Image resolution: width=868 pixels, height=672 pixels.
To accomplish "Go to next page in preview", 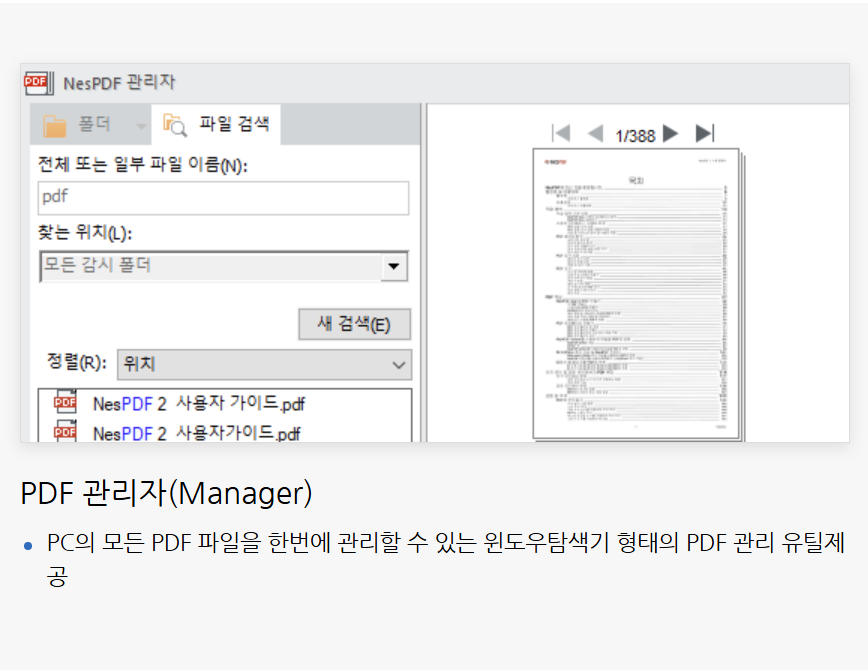I will coord(670,133).
